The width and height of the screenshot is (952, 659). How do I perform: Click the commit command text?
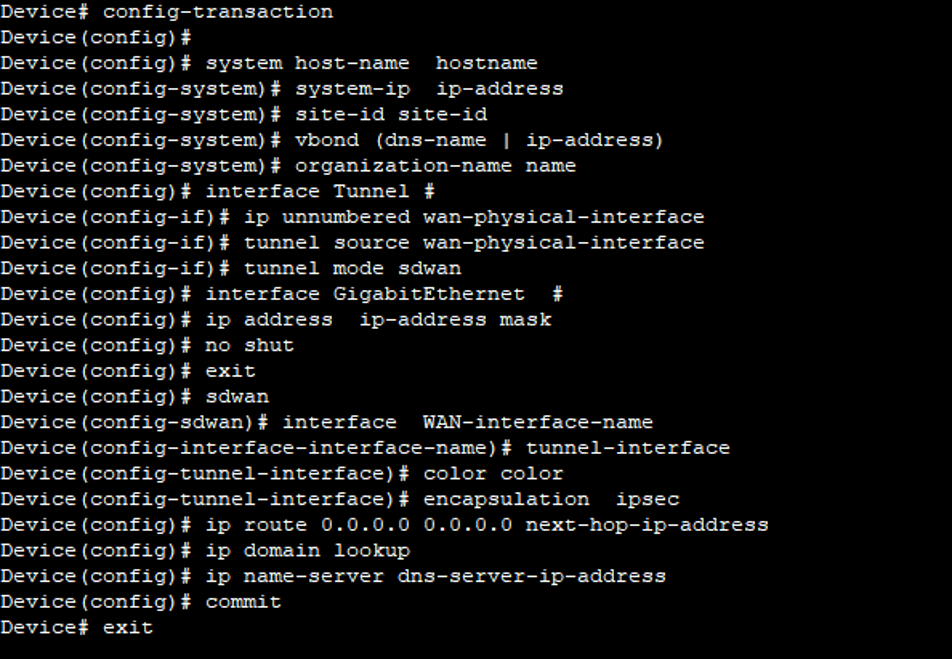pos(243,601)
